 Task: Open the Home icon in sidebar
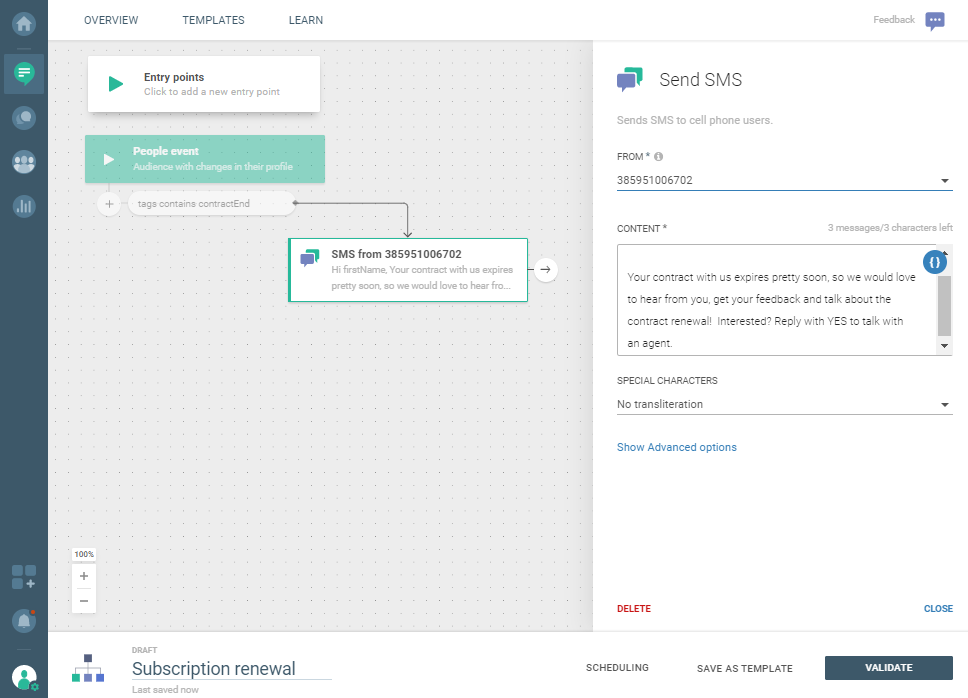[x=24, y=23]
